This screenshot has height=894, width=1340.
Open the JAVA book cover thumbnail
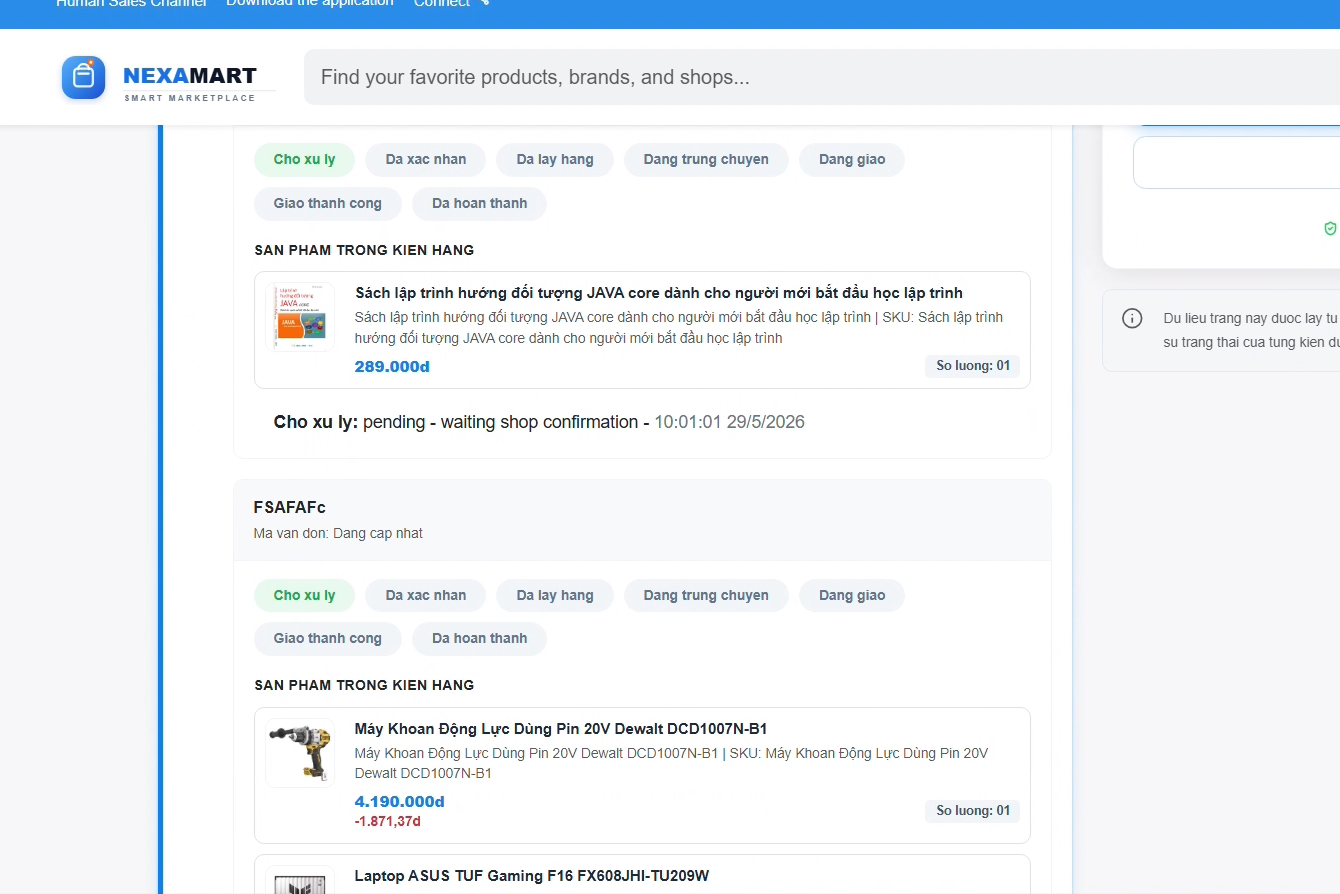[x=300, y=317]
